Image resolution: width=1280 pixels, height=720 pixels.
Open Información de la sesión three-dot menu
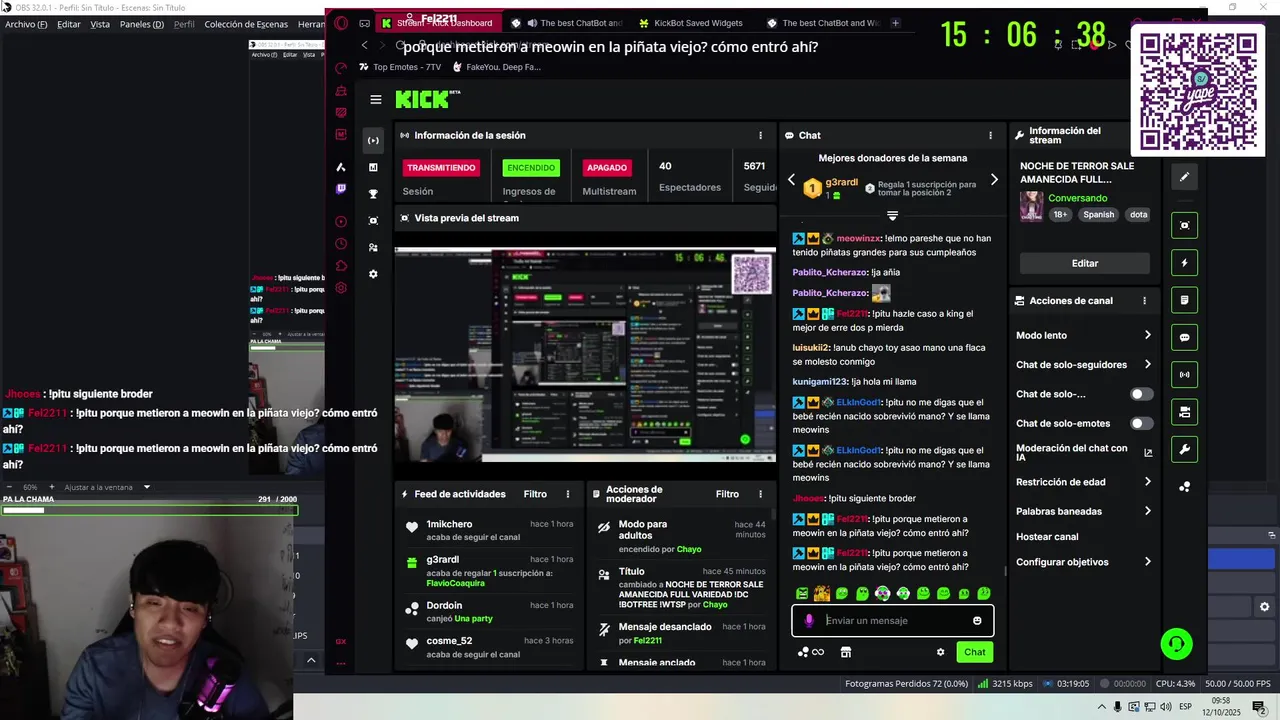(760, 135)
